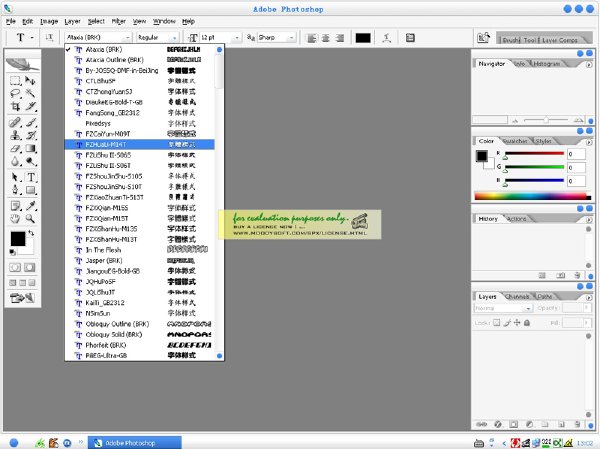Open Color panel flyout menu
Image resolution: width=600 pixels, height=449 pixels.
(589, 142)
